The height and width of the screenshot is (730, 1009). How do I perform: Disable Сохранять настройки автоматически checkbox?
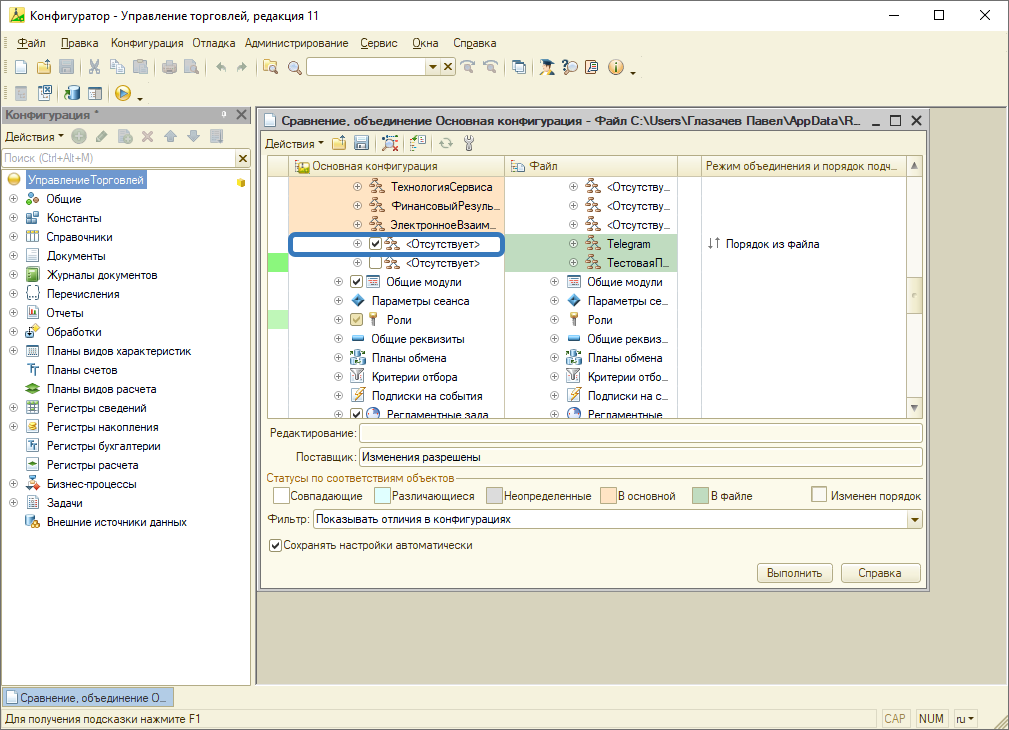(275, 546)
